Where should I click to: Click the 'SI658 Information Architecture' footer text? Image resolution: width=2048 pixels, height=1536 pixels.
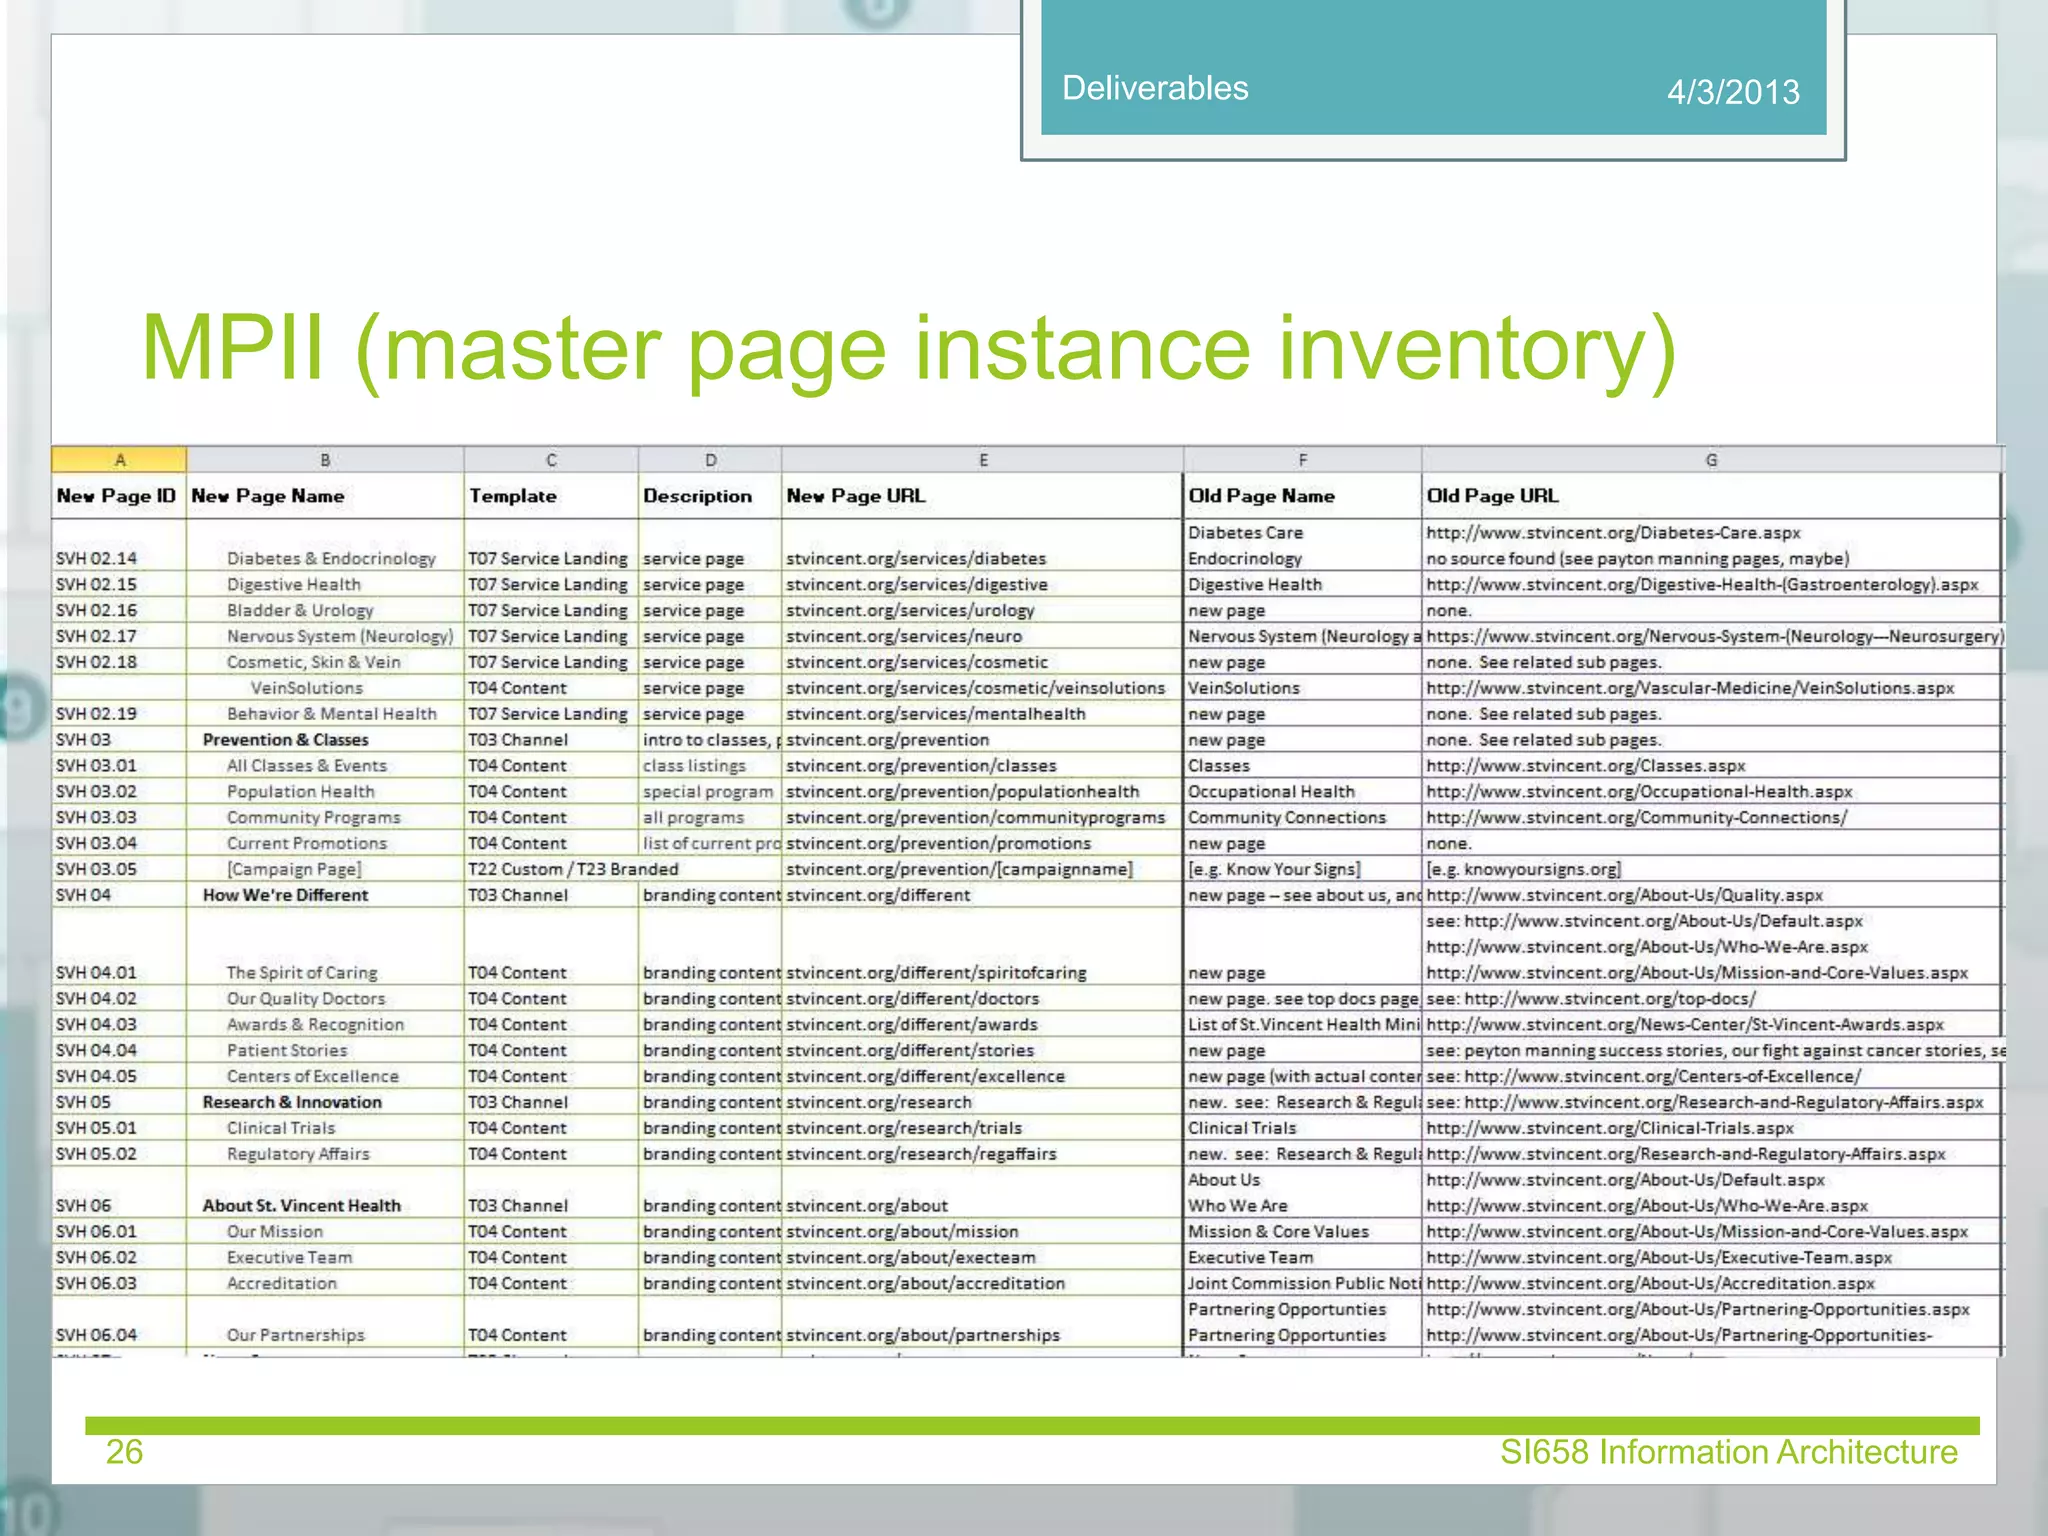pos(1728,1452)
